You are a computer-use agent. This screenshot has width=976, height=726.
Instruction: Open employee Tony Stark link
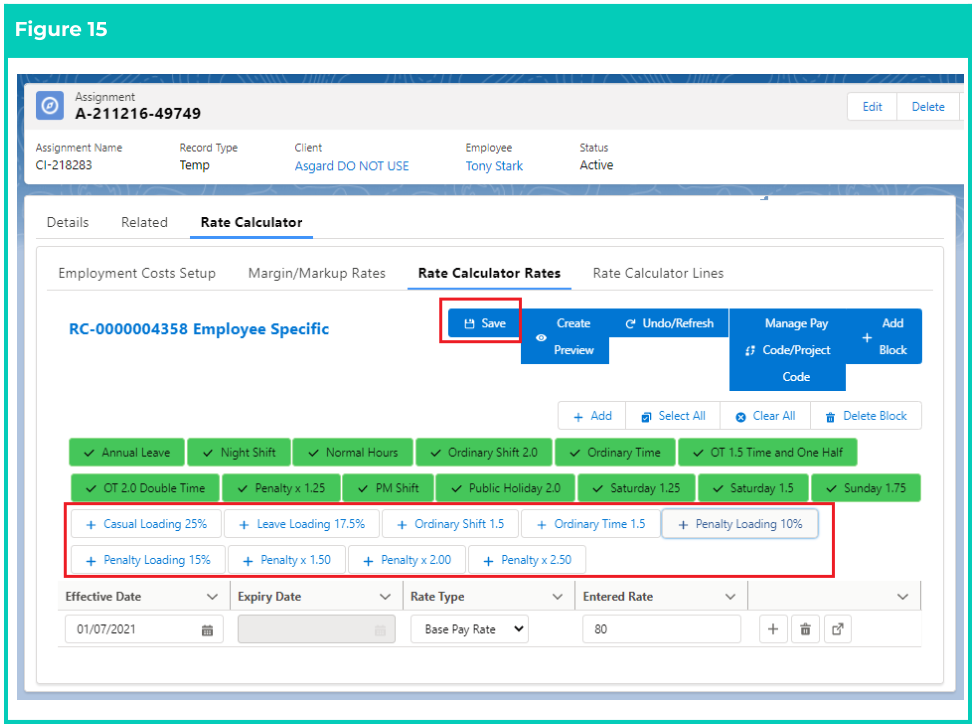[494, 166]
